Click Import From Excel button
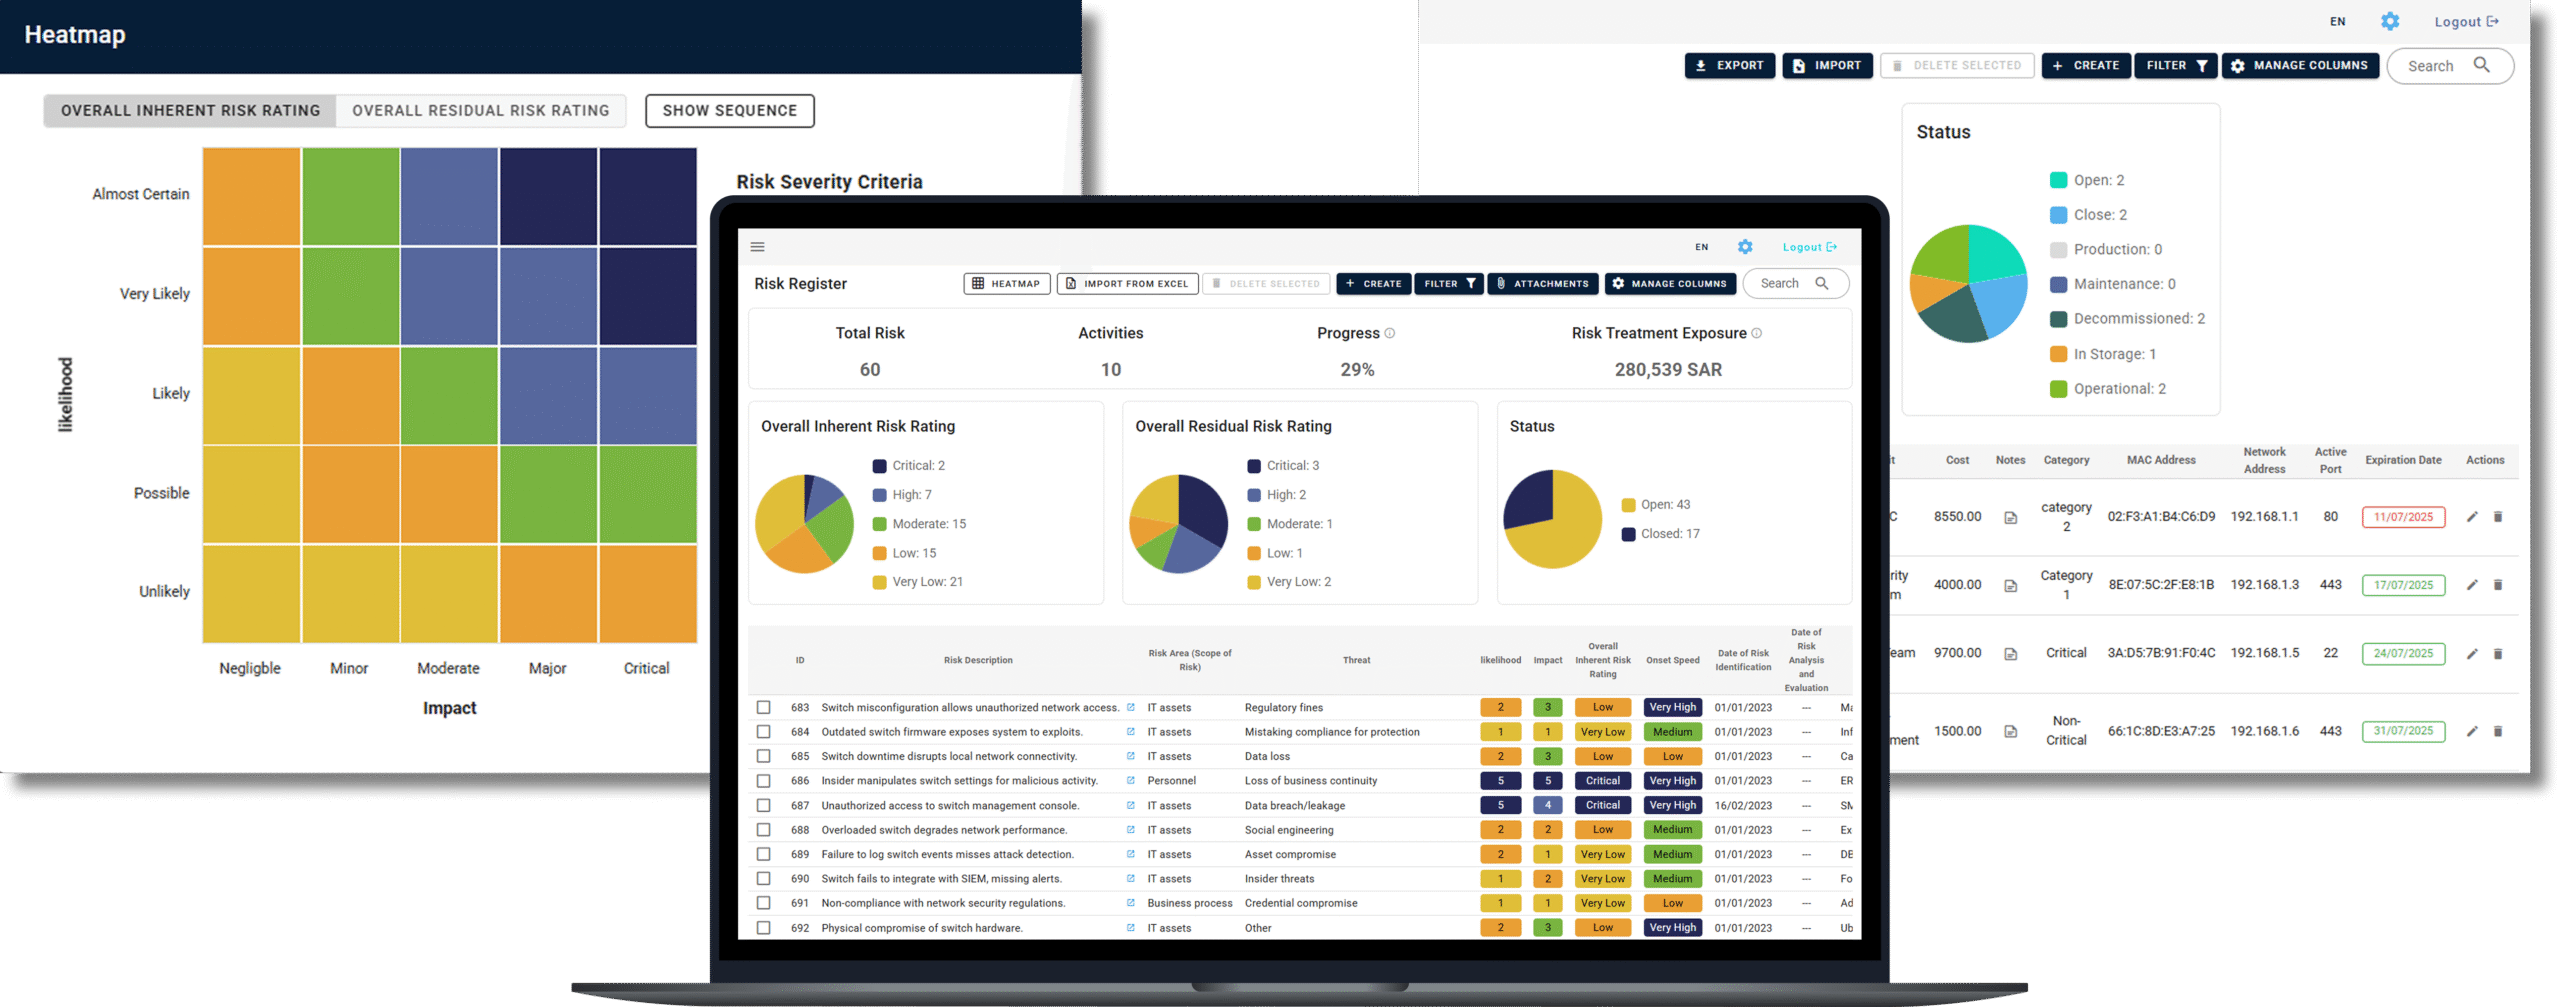Screen dimensions: 2560x1007 (1128, 284)
